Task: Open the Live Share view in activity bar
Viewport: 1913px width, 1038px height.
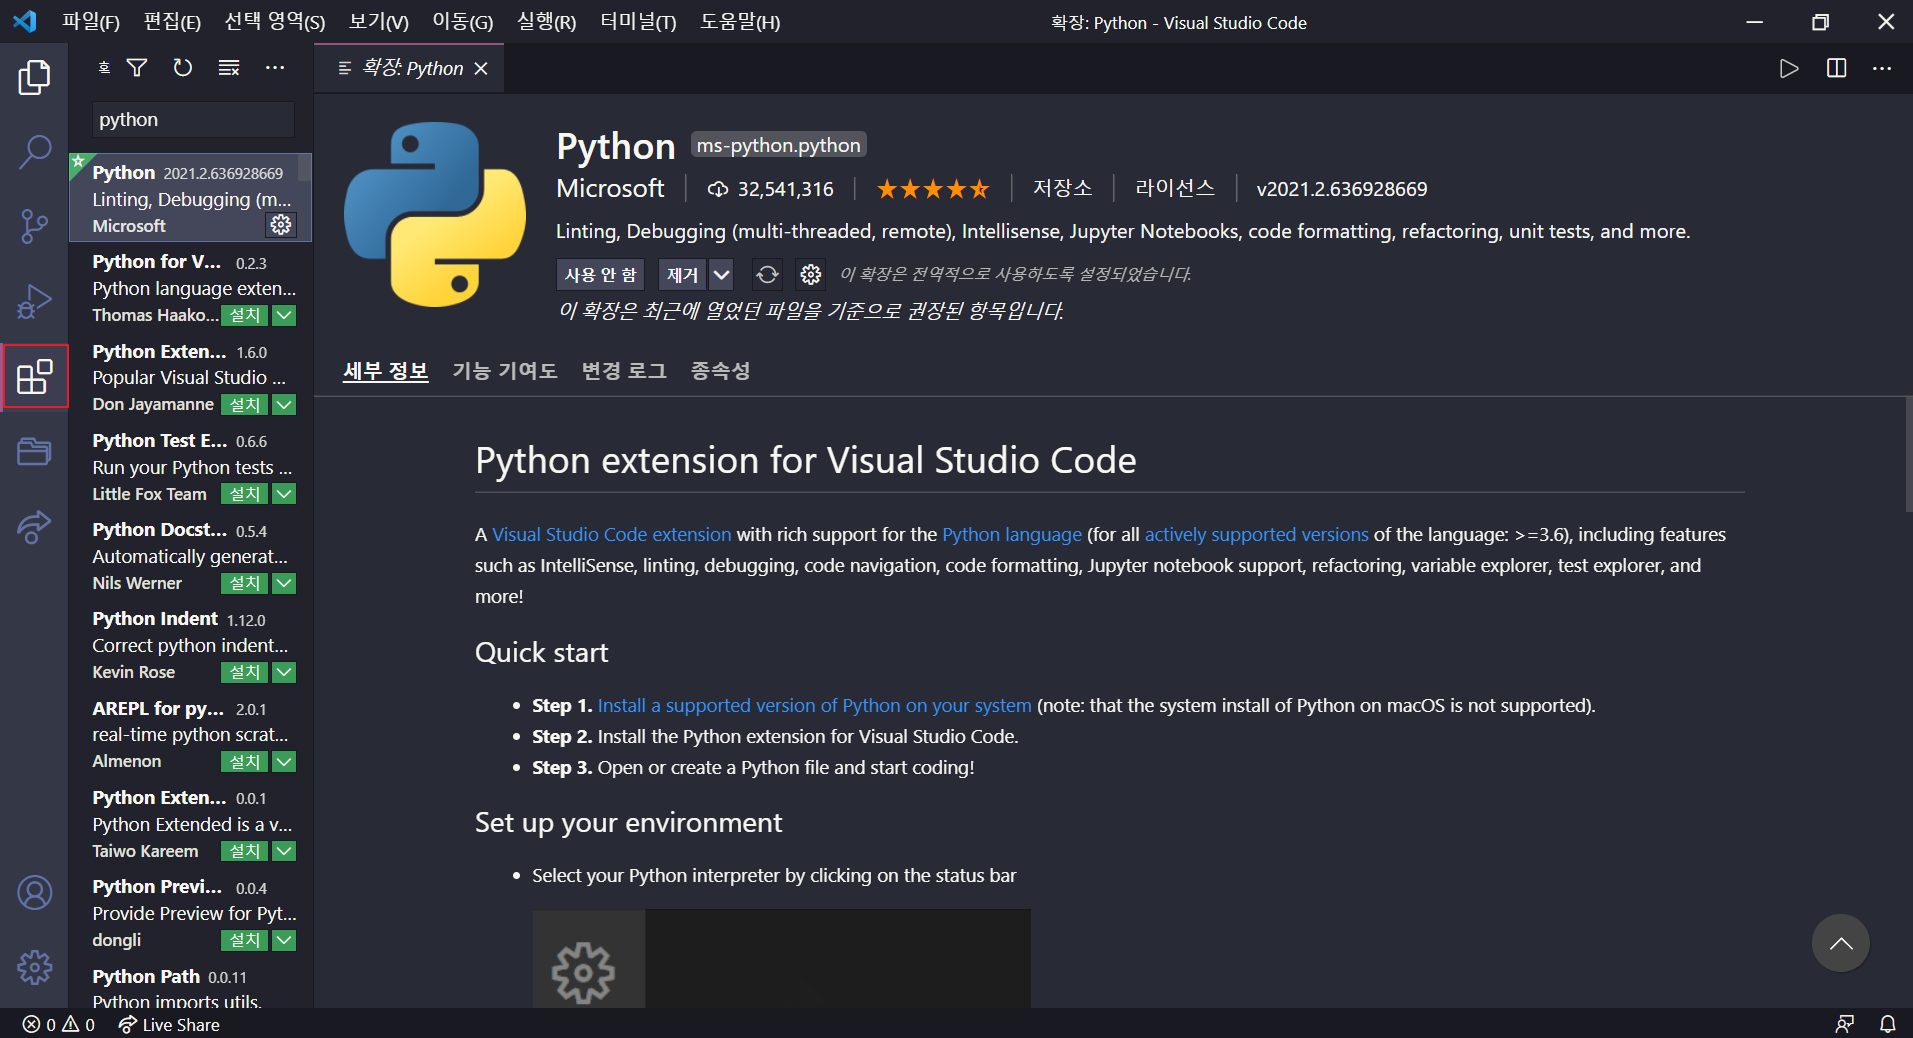Action: click(34, 526)
